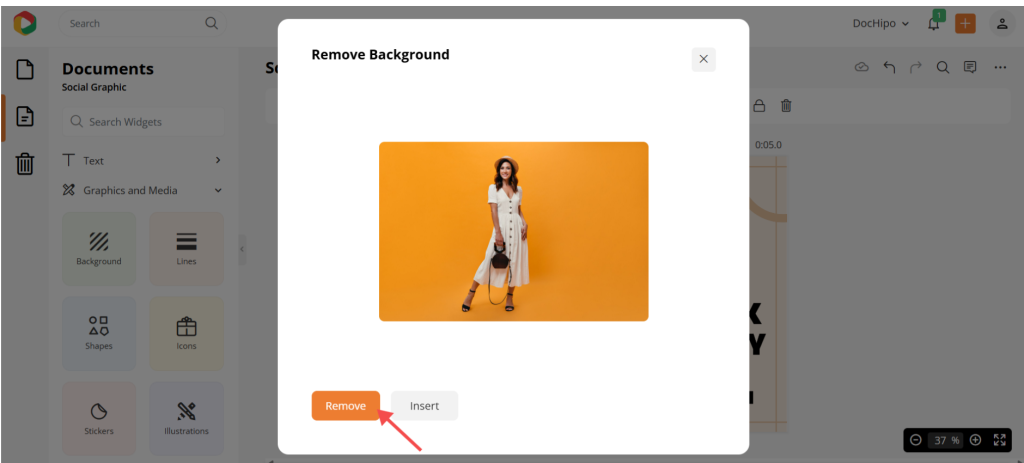
Task: Collapse the Graphics and Media section
Action: (142, 191)
